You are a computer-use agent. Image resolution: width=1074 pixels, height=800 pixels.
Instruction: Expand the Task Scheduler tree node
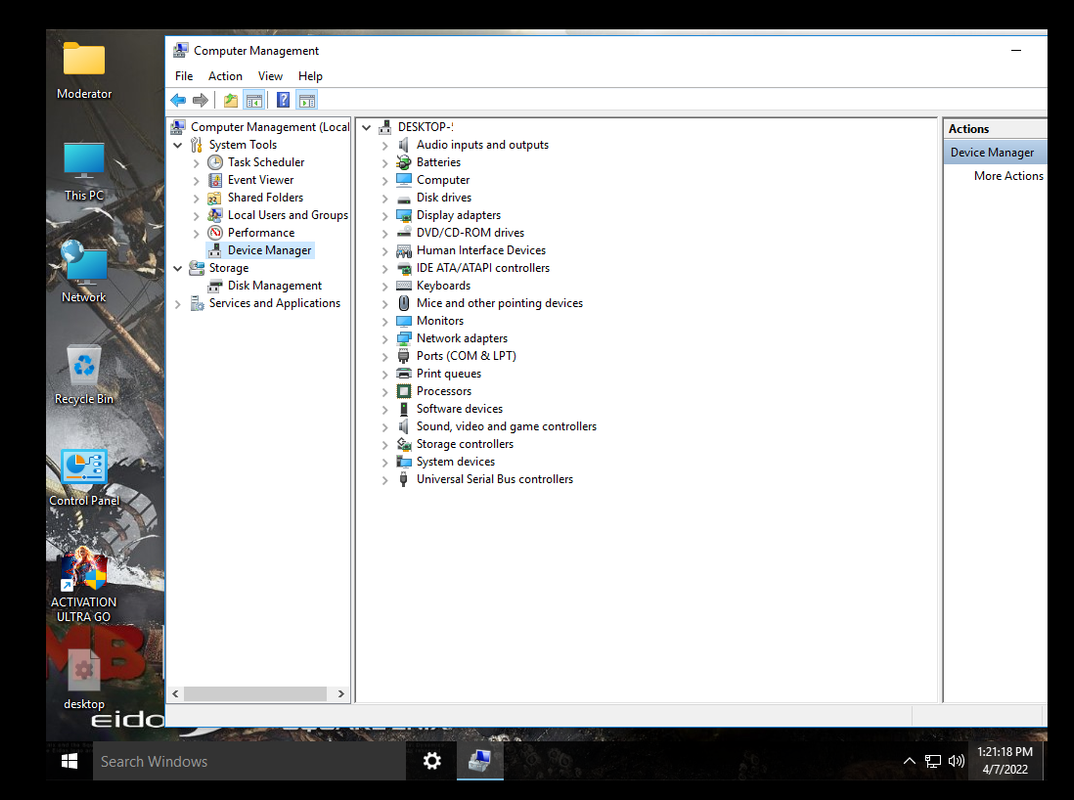[197, 163]
